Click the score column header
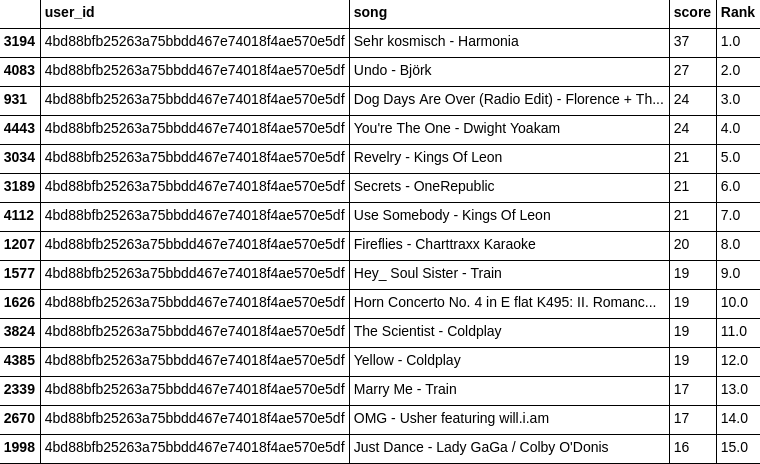This screenshot has width=760, height=464. pos(692,13)
